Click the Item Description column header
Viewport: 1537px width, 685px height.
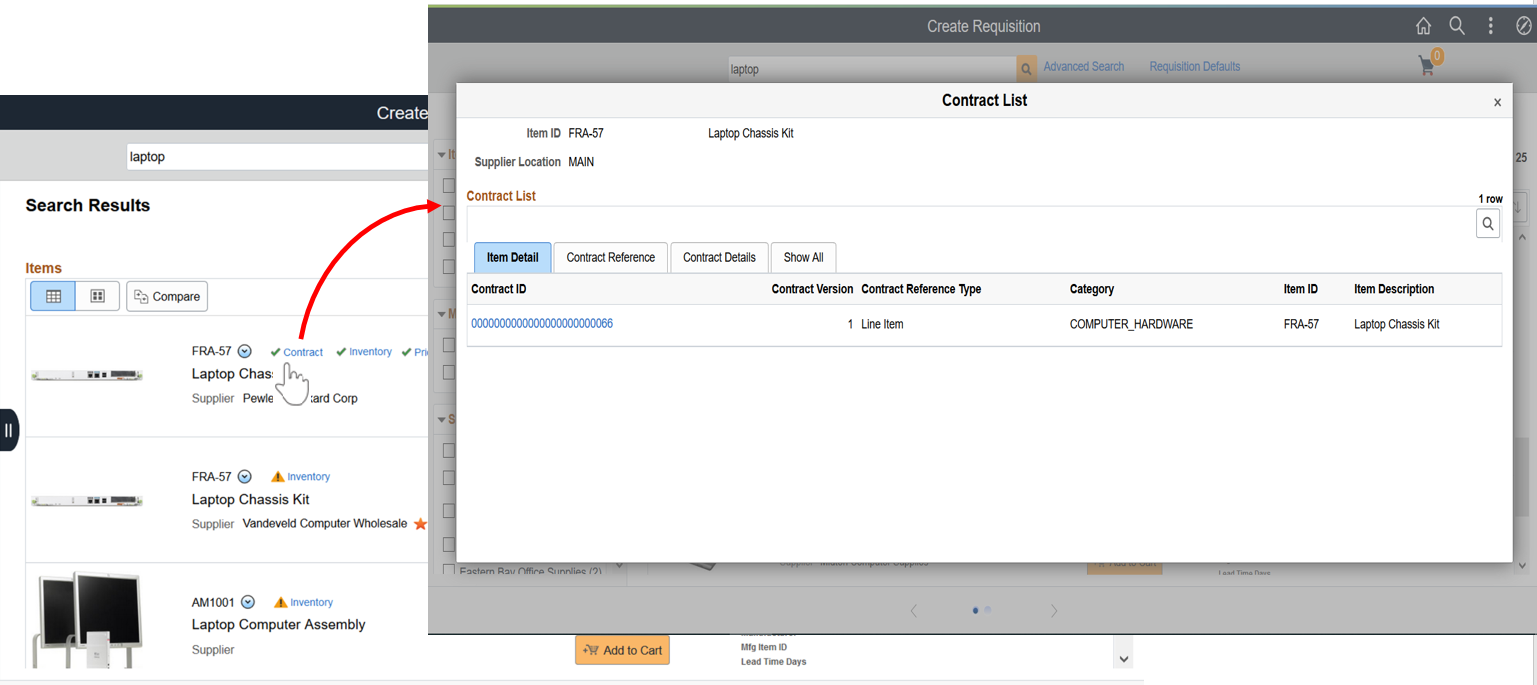tap(1394, 289)
